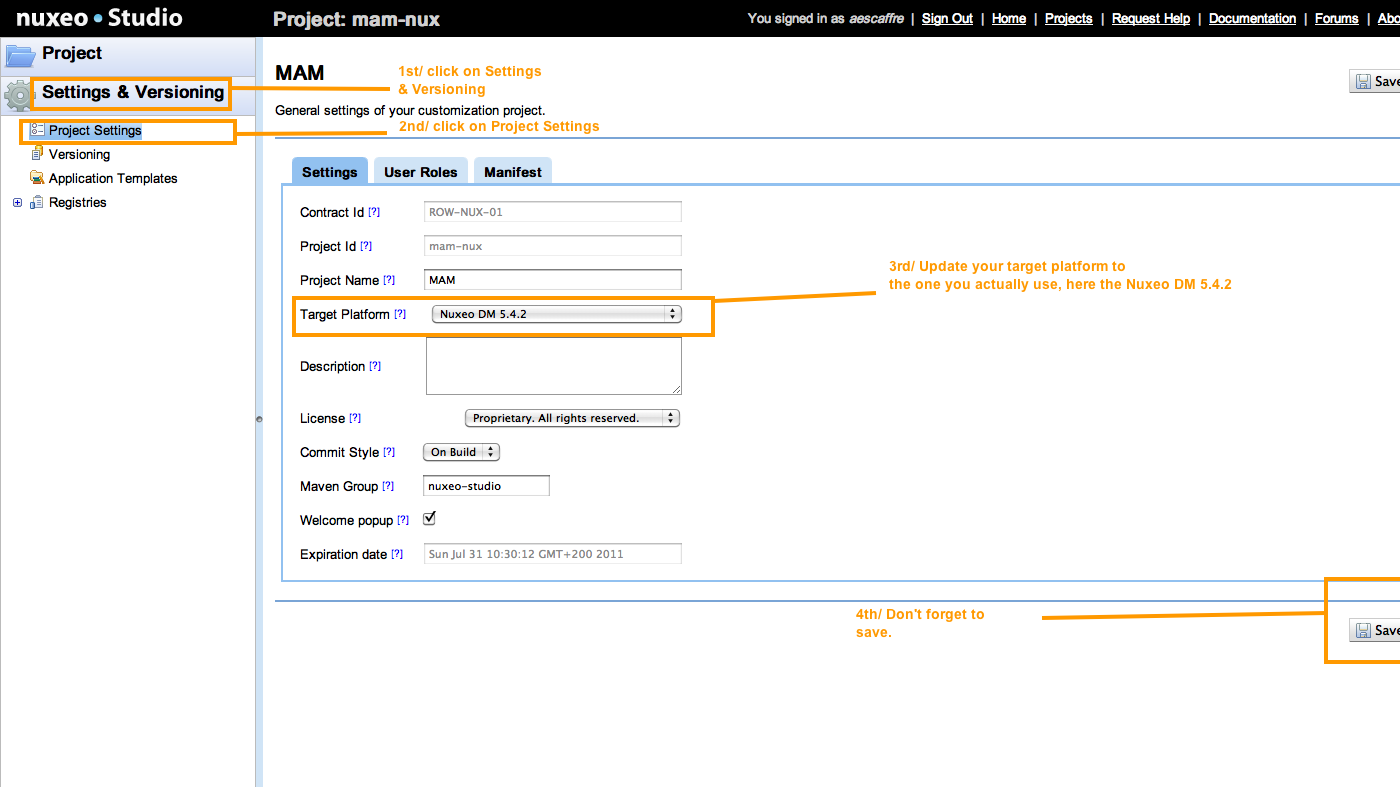Click the Project Name input field
Image resolution: width=1400 pixels, height=787 pixels.
[553, 280]
